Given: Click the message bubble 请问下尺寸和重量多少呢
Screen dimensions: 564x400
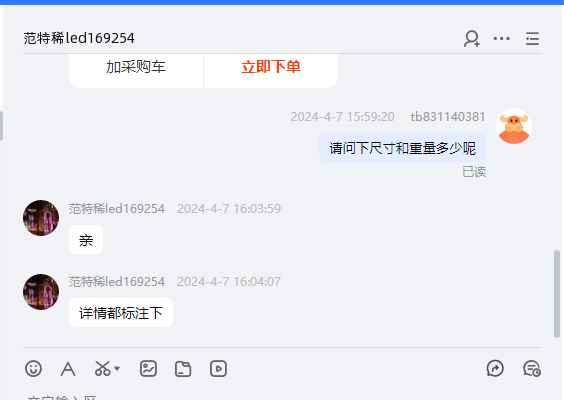Looking at the screenshot, I should 402,148.
